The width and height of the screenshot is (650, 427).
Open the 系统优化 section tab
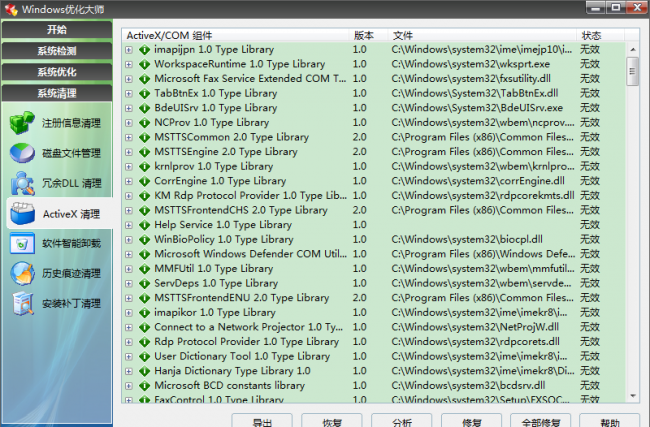tap(57, 72)
